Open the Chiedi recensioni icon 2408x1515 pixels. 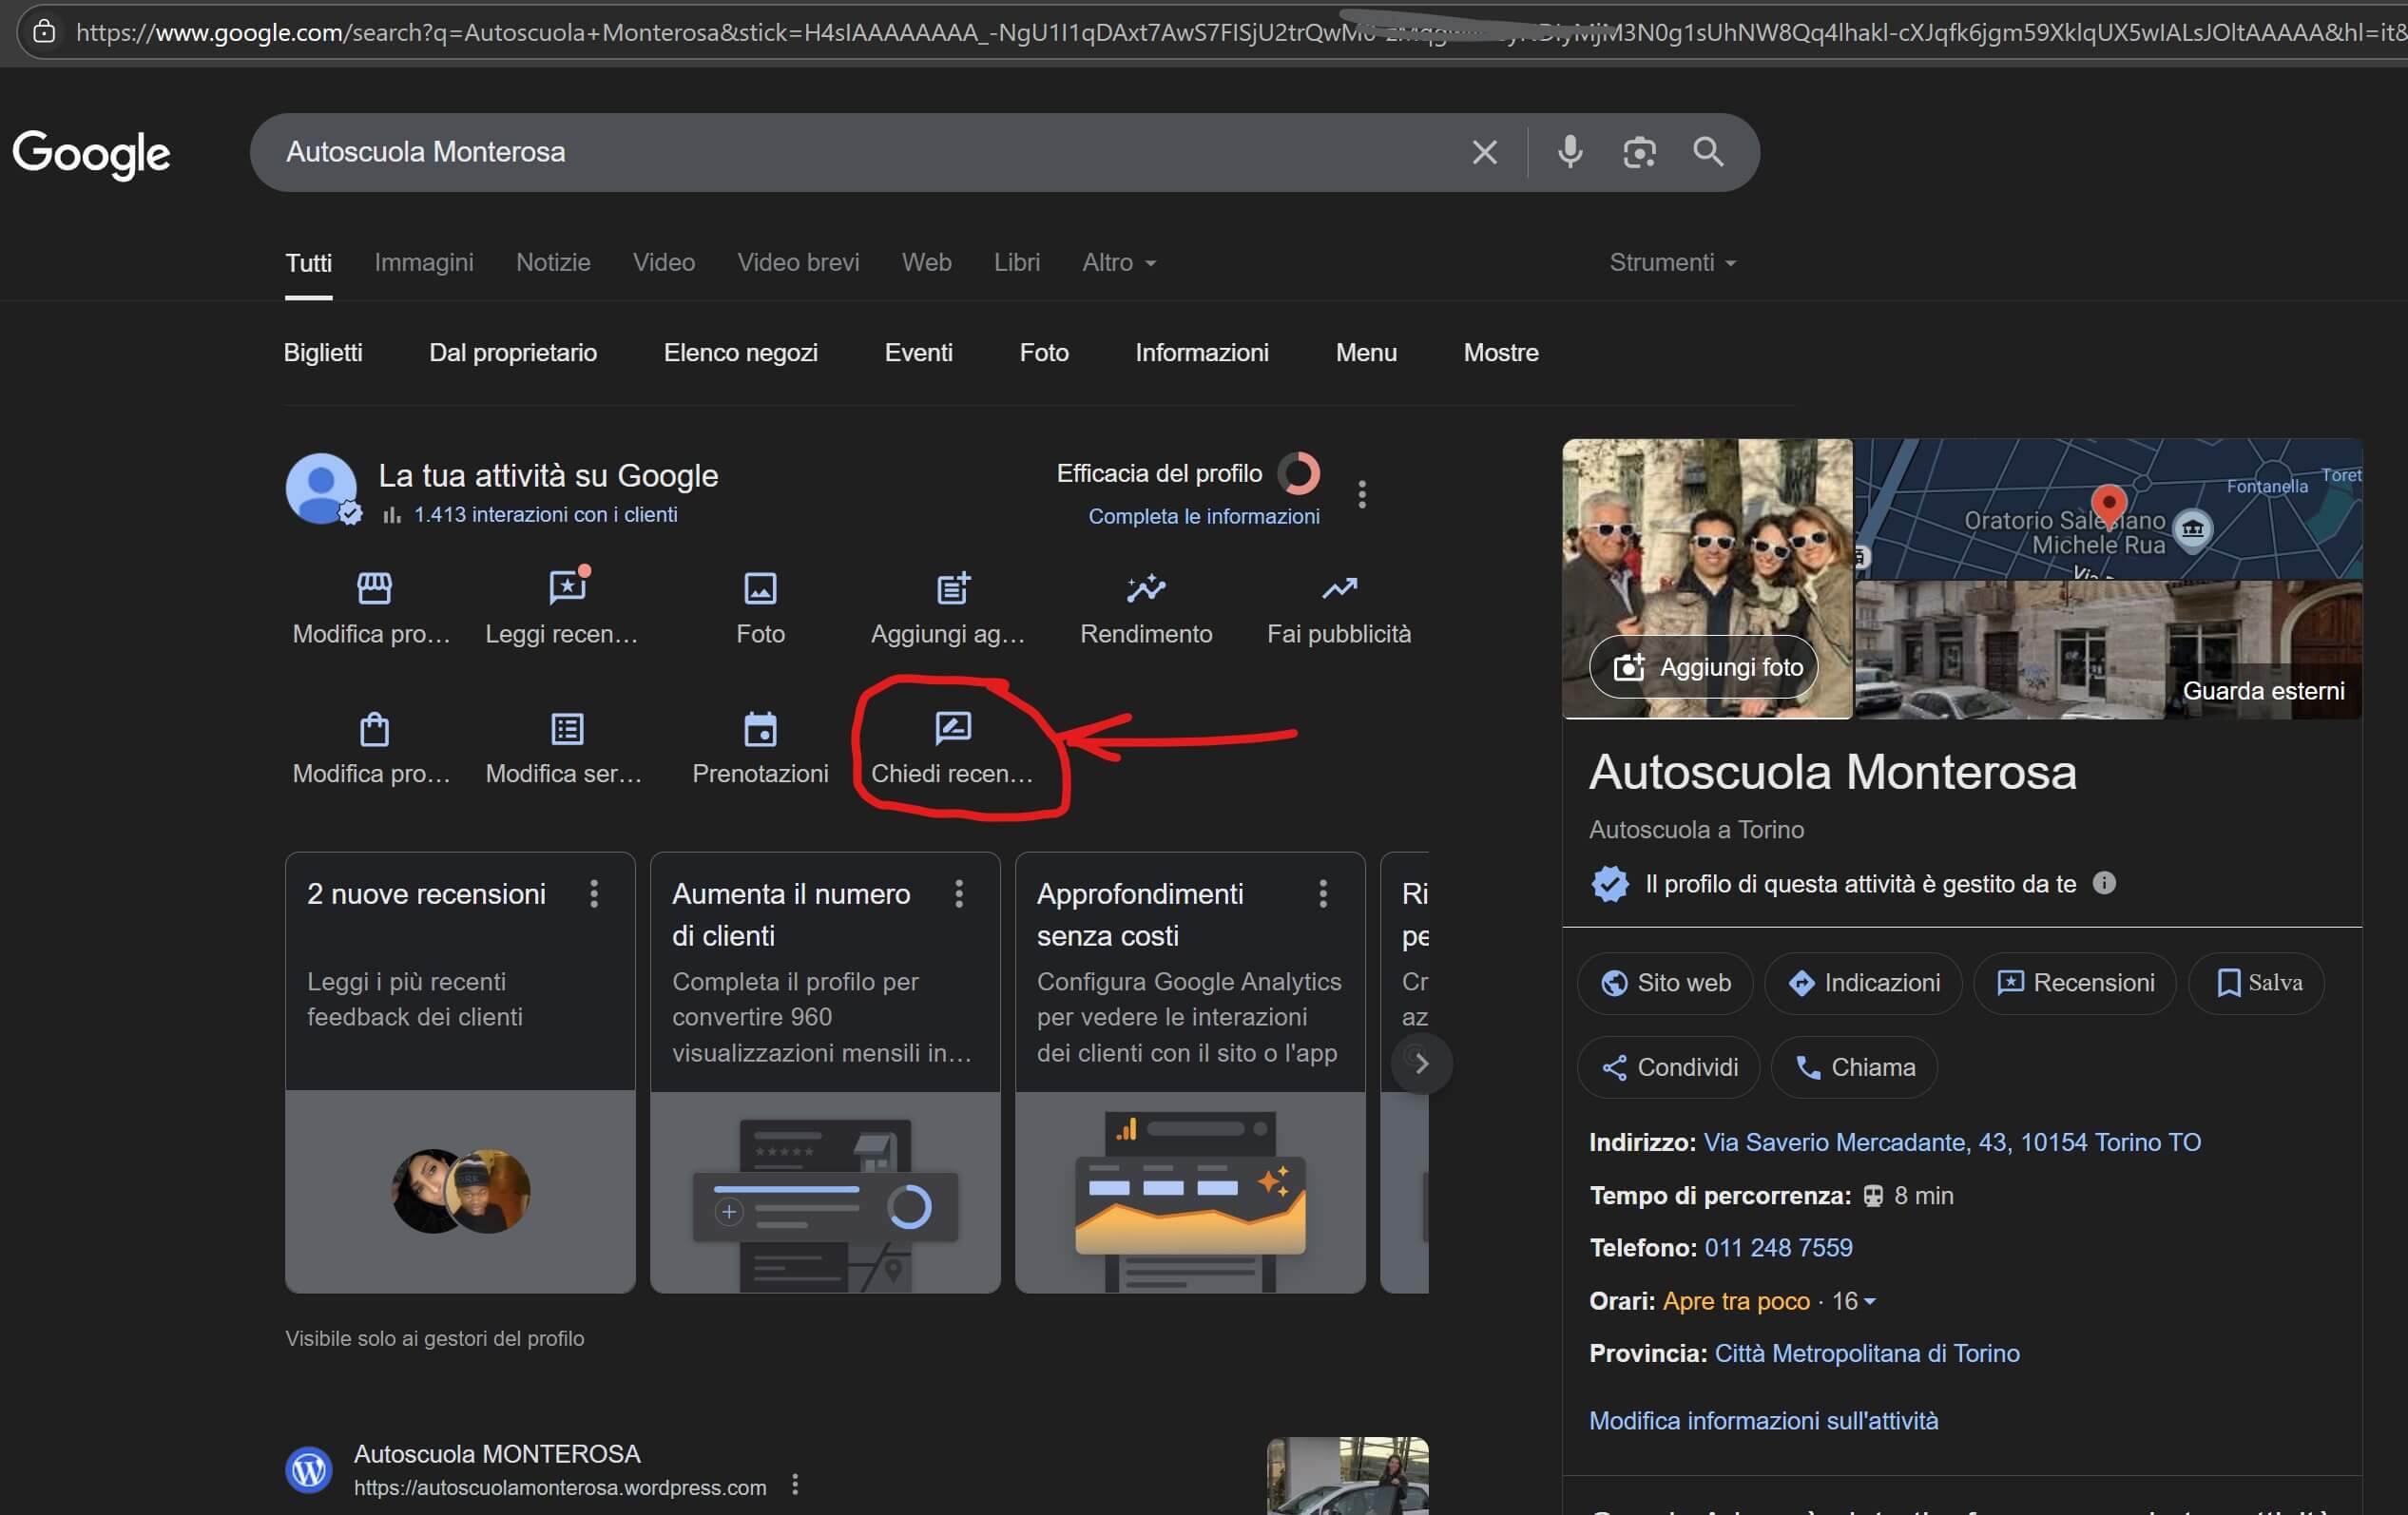(x=952, y=728)
